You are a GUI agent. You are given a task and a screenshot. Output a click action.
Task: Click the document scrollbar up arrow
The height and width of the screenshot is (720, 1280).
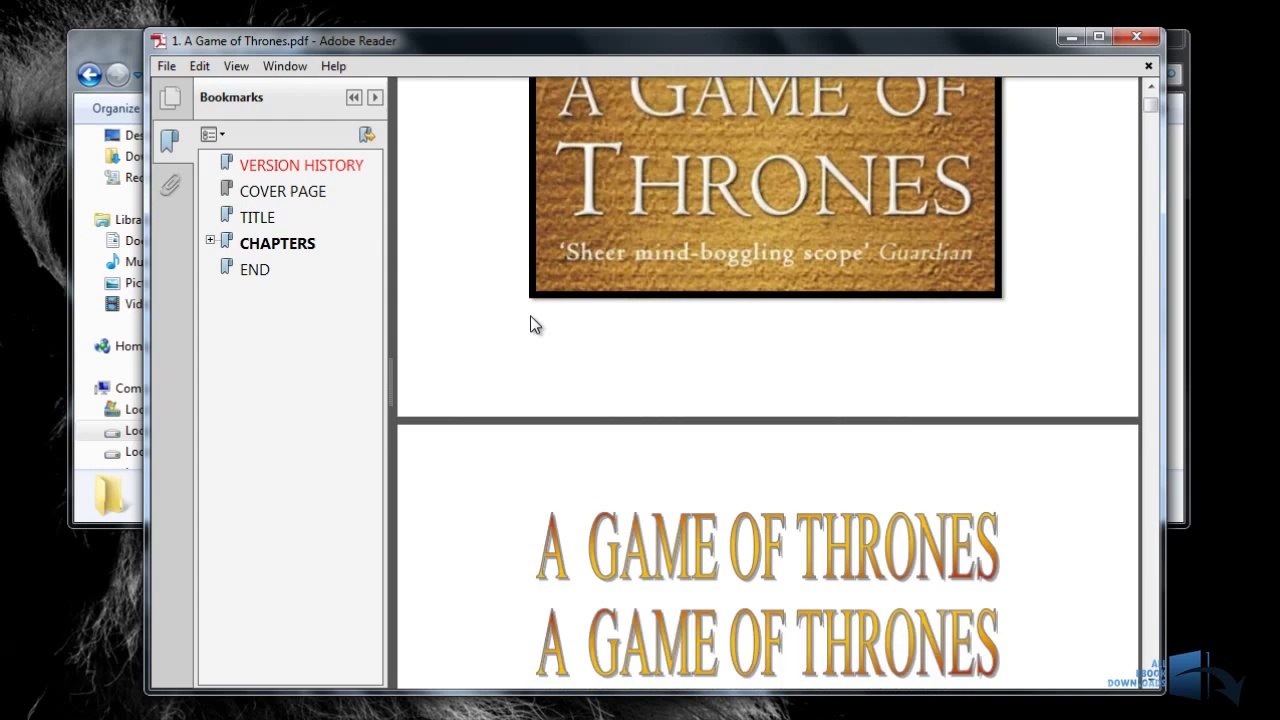(1151, 87)
